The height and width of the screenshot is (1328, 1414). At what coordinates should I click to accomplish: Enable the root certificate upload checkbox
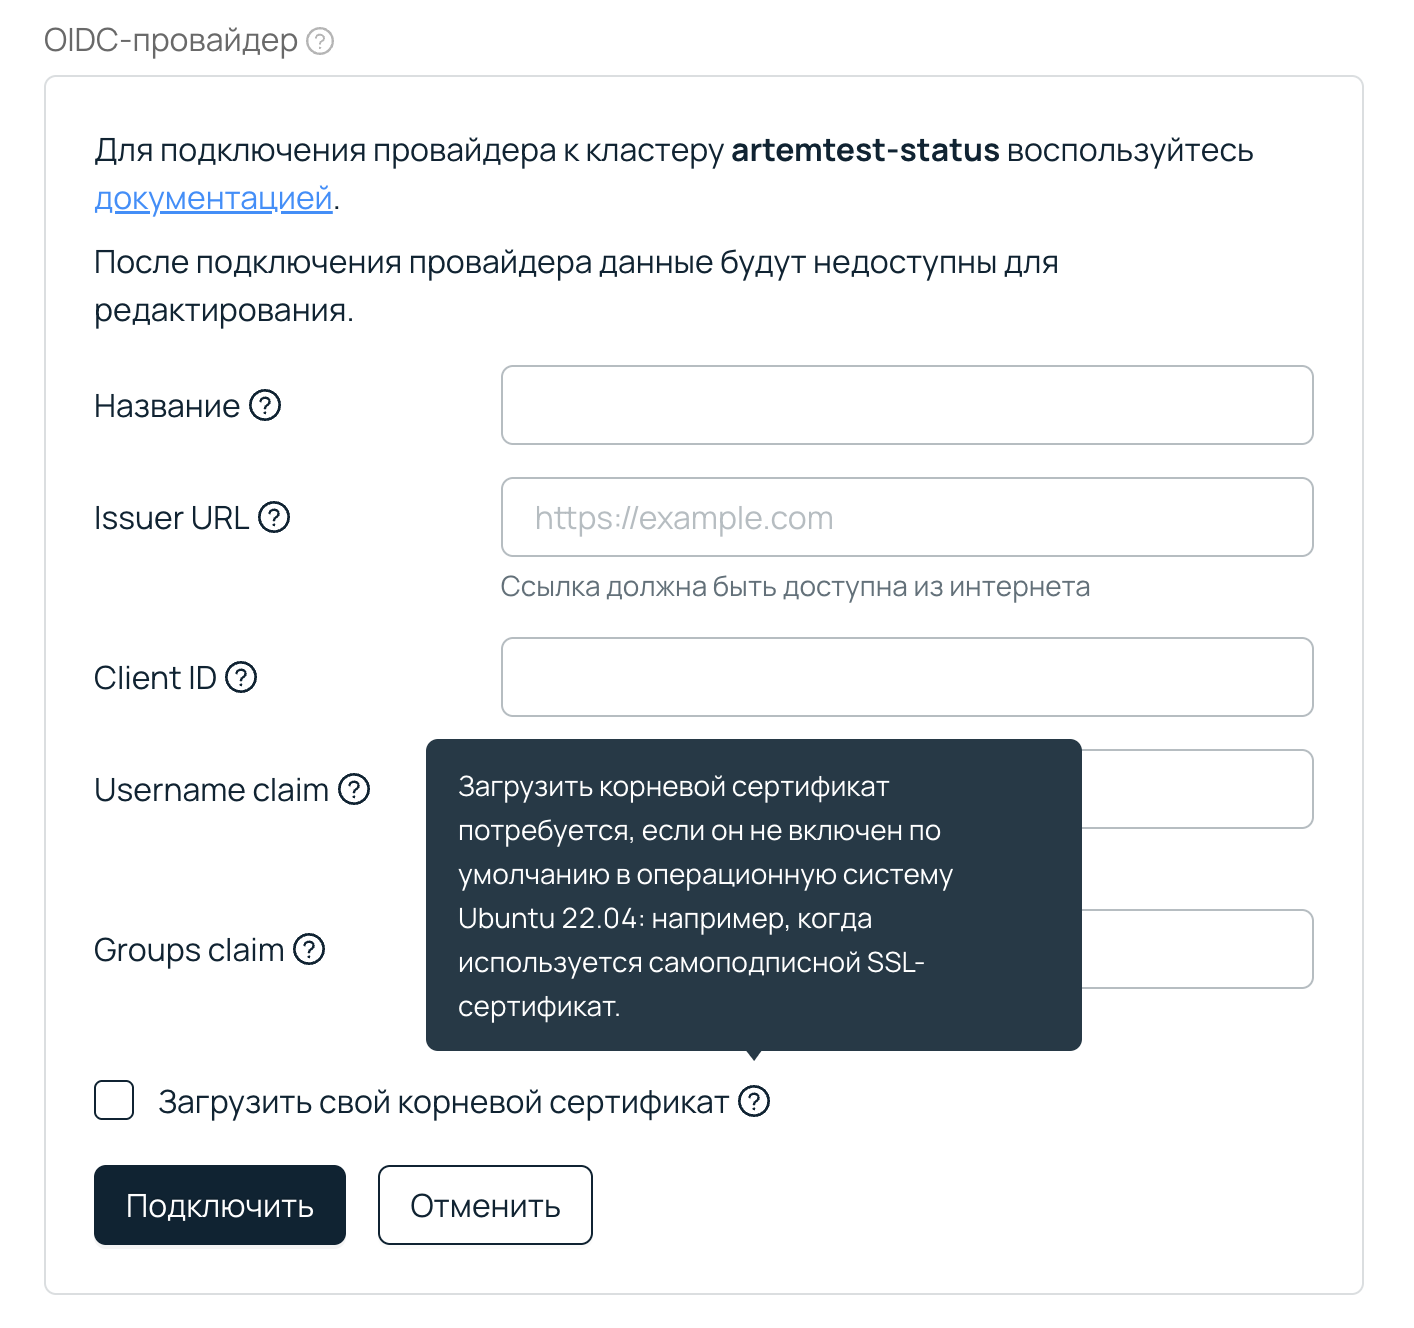tap(114, 1101)
